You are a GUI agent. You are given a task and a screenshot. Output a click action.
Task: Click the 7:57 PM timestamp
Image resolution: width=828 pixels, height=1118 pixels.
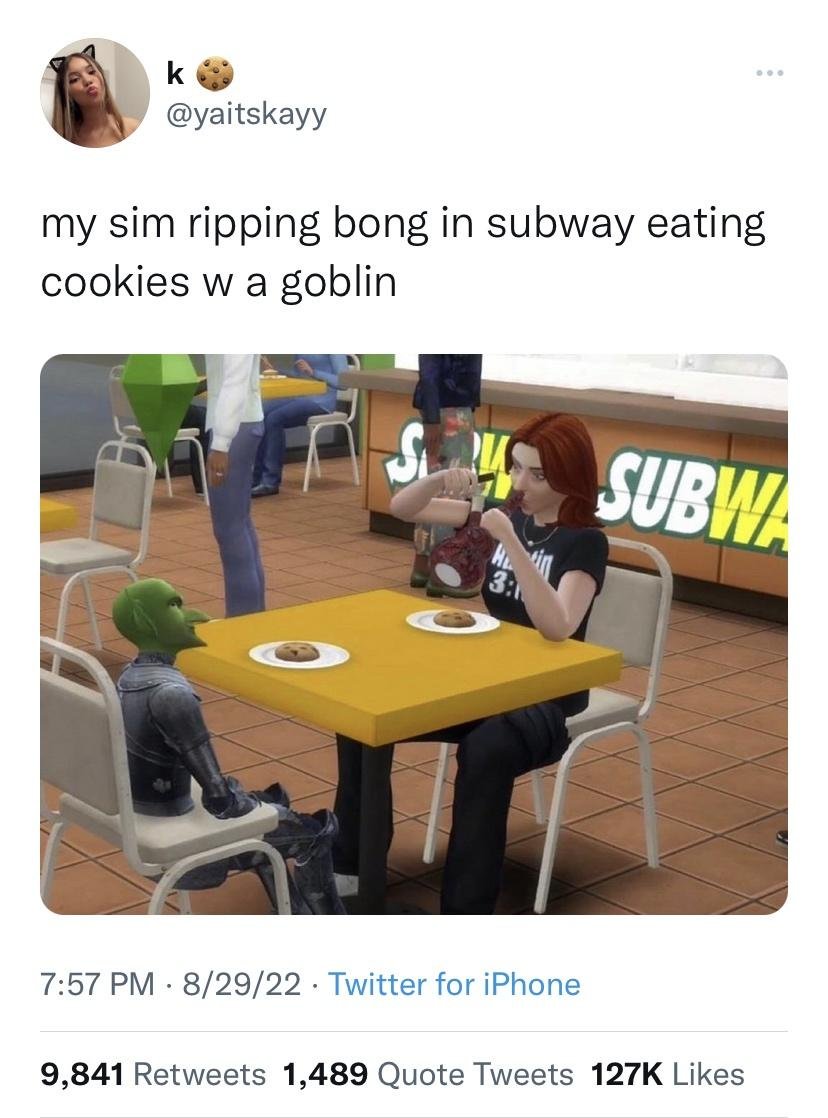(x=98, y=985)
